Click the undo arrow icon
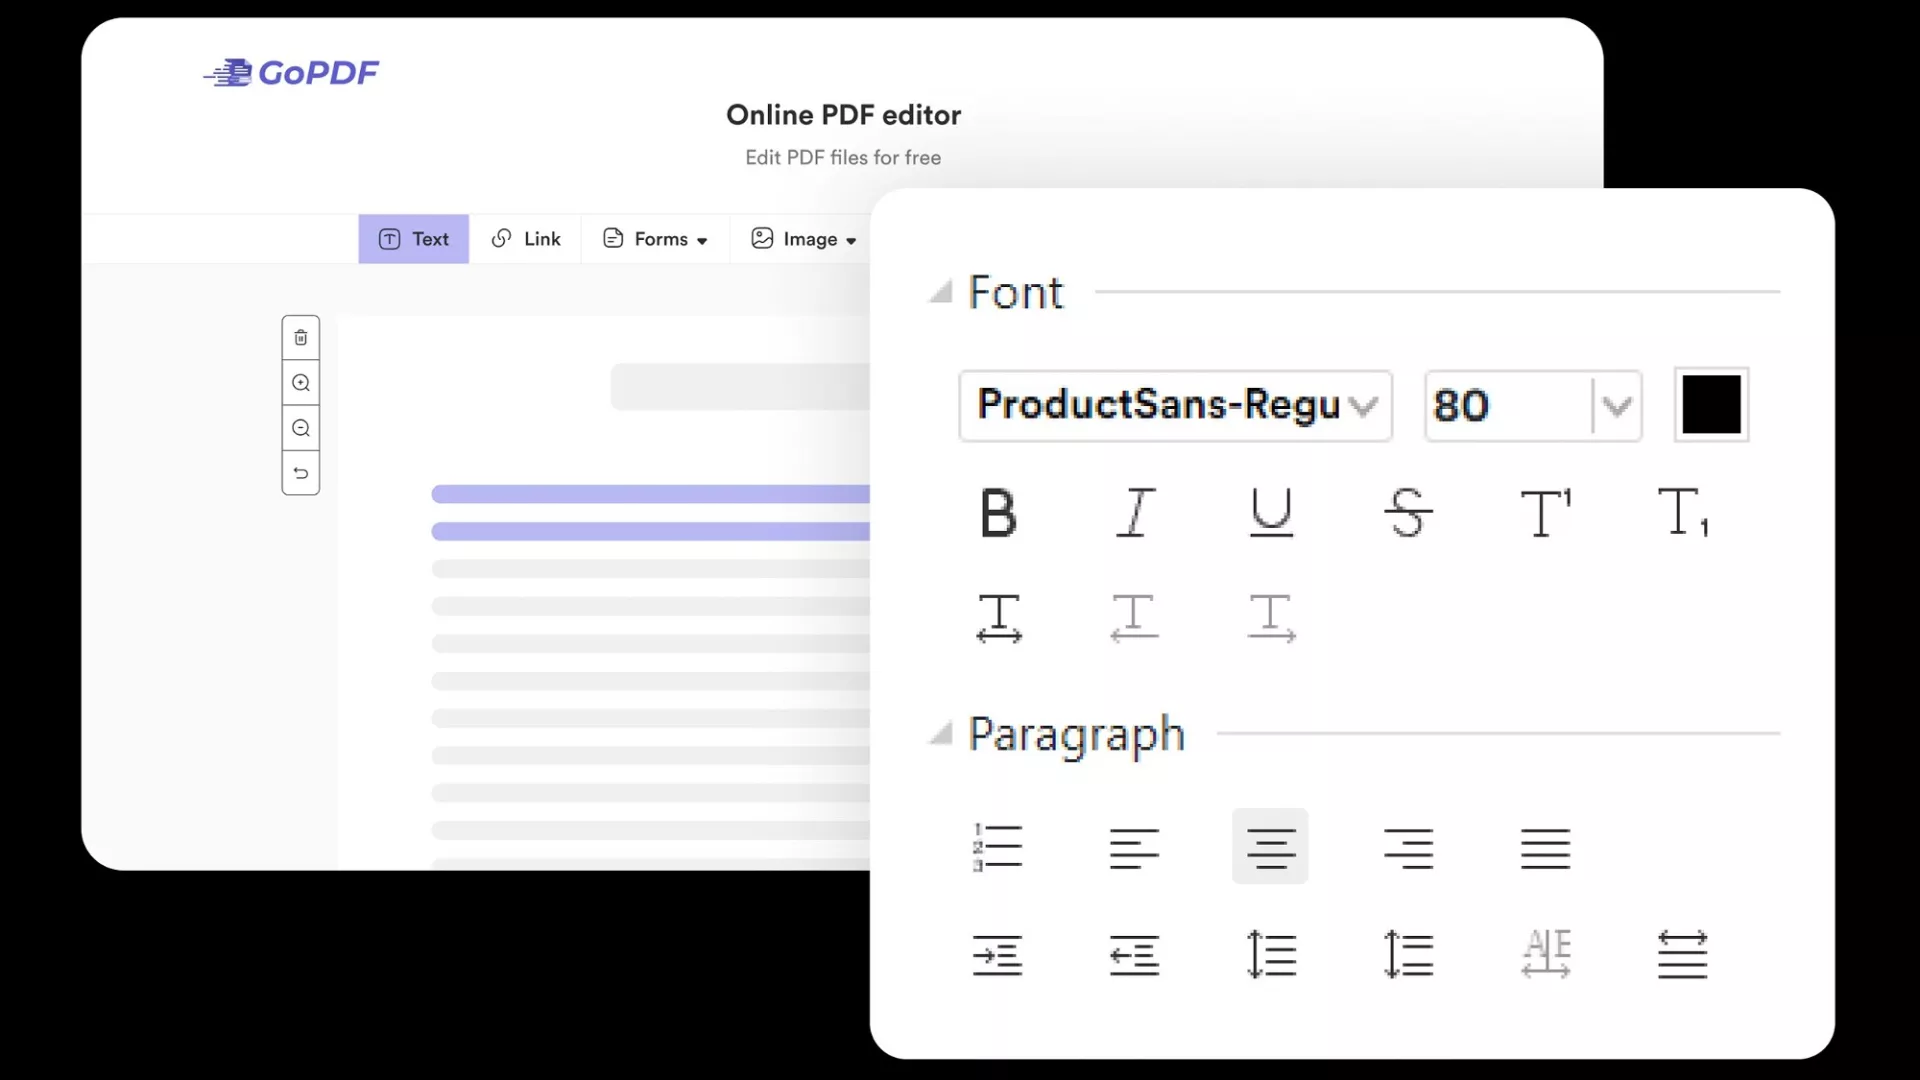This screenshot has height=1080, width=1920. (301, 473)
